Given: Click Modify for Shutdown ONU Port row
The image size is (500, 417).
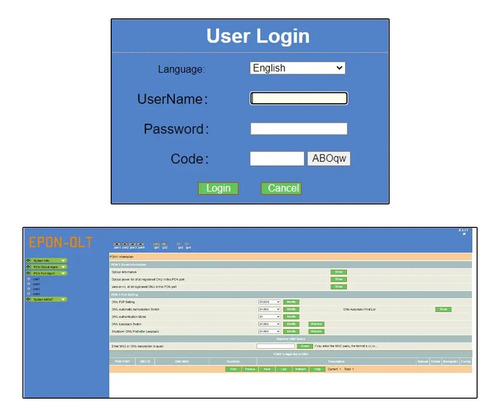Looking at the screenshot, I should tap(291, 331).
